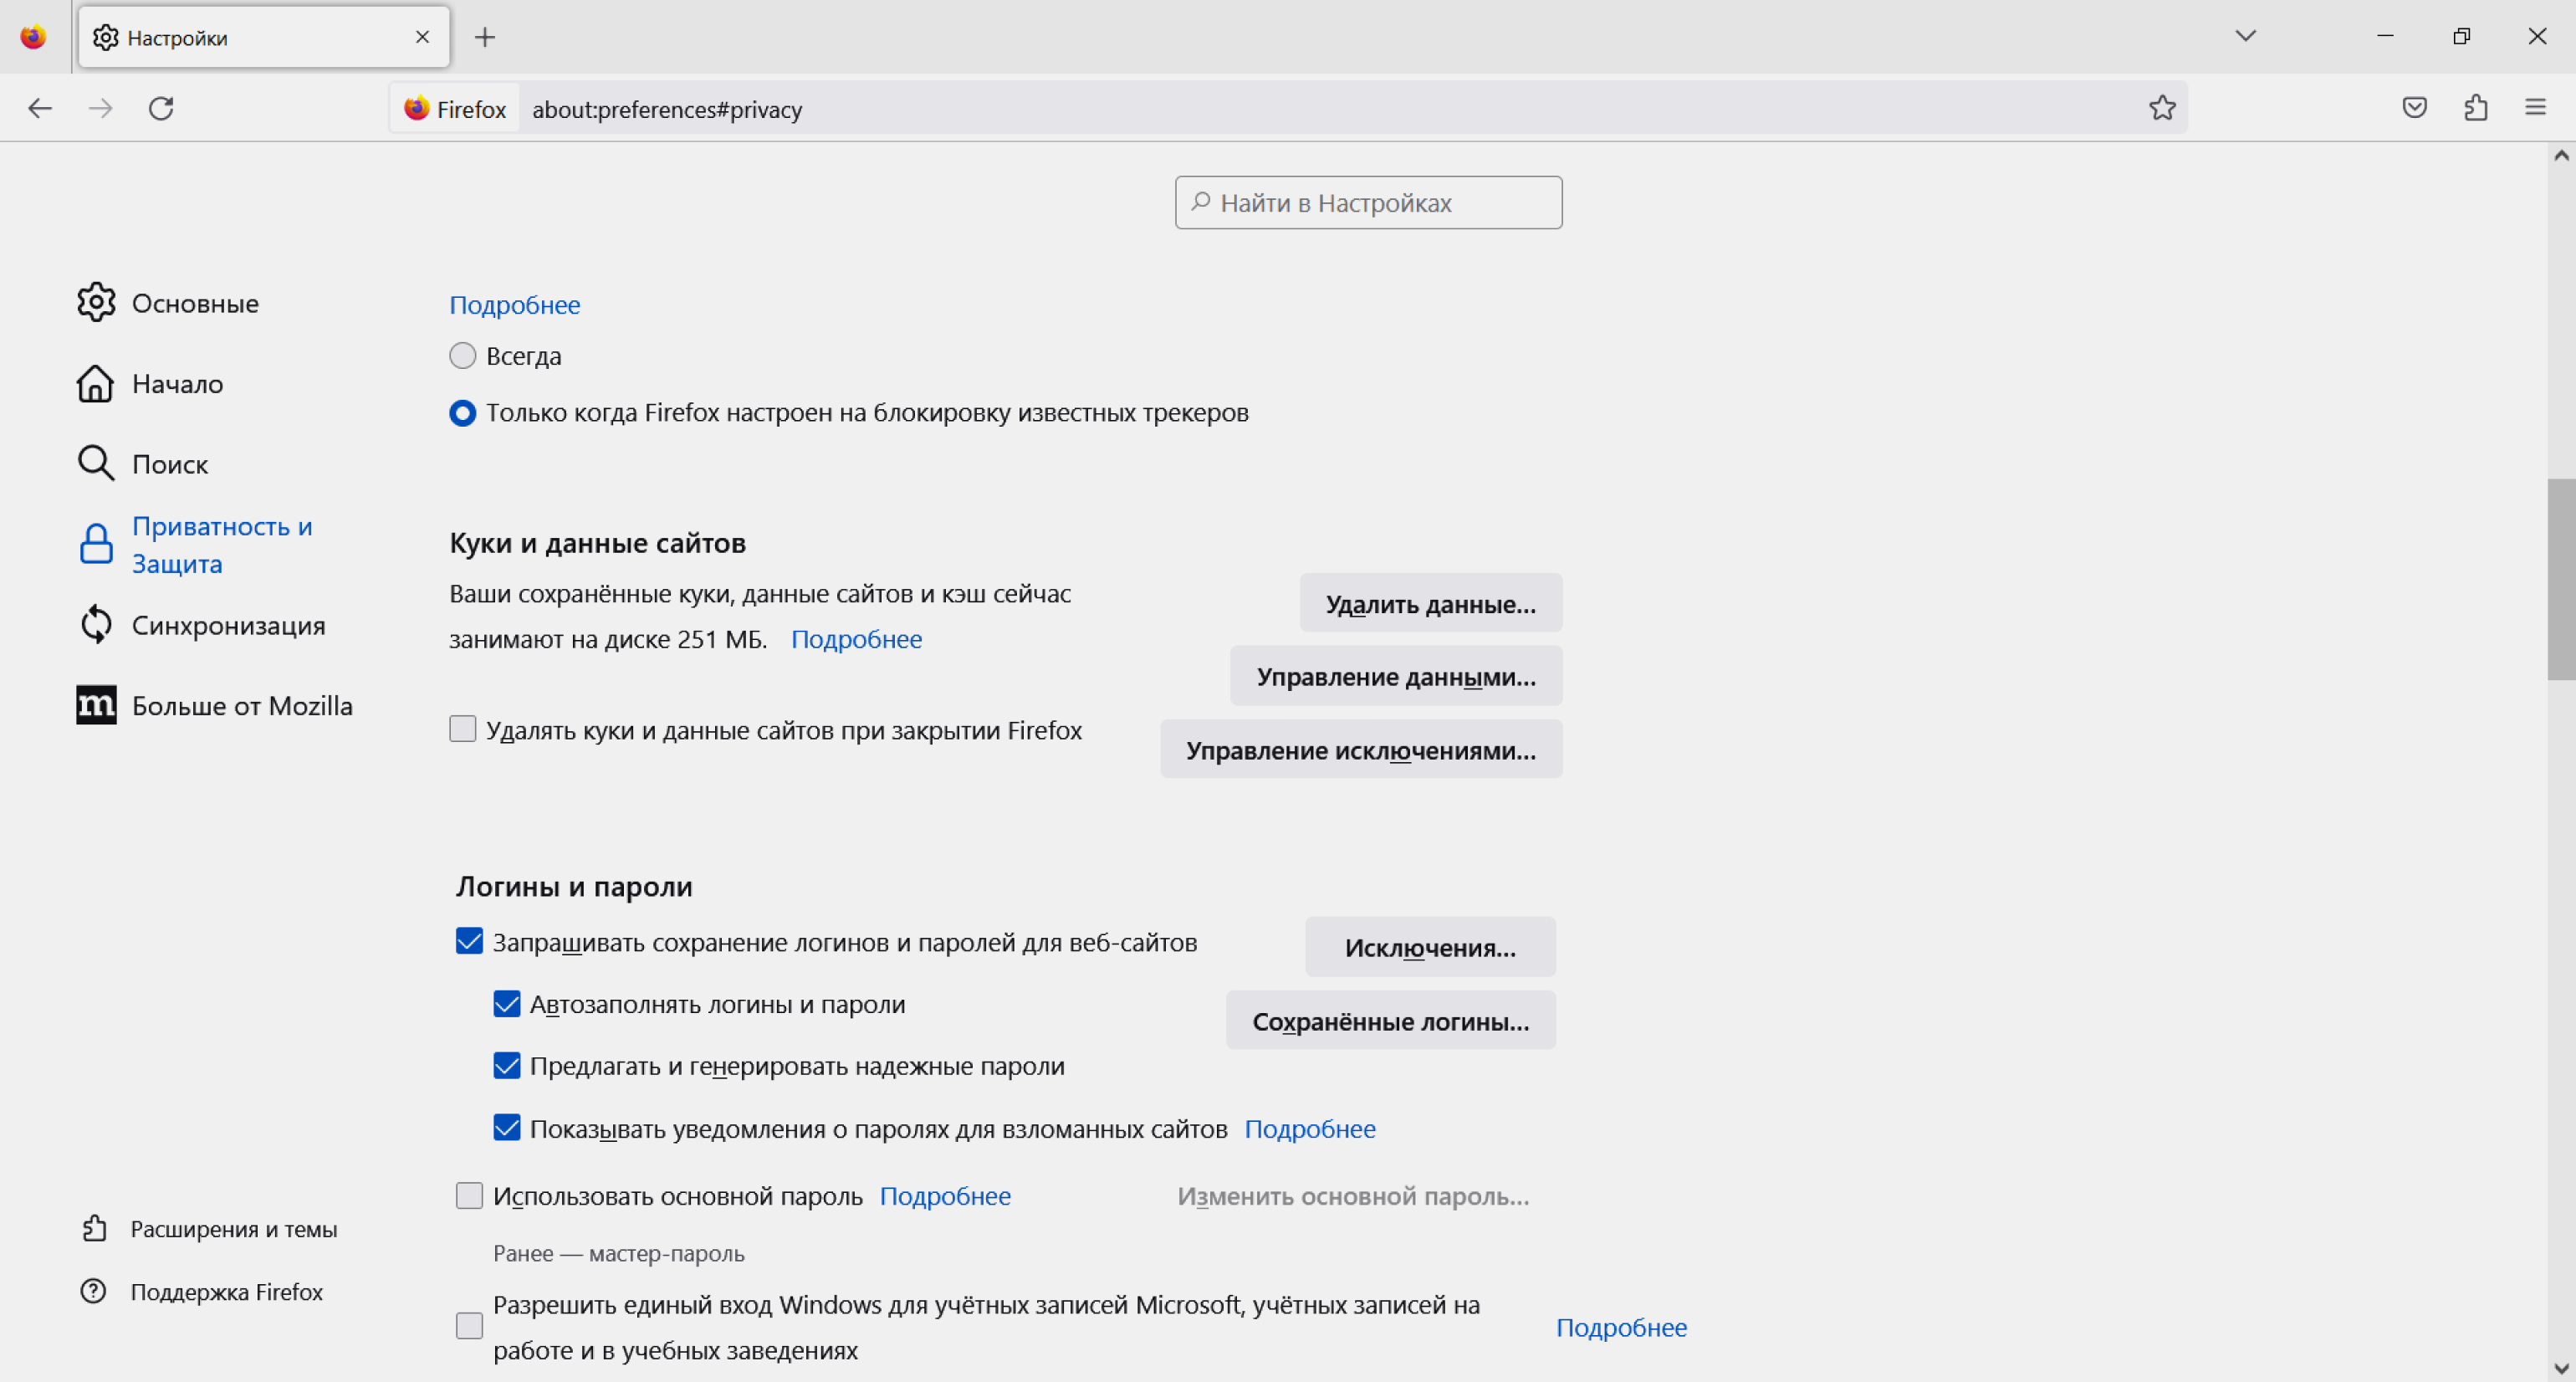Screen dimensions: 2576x1382
Task: Click the Управление данными button
Action: point(1395,676)
